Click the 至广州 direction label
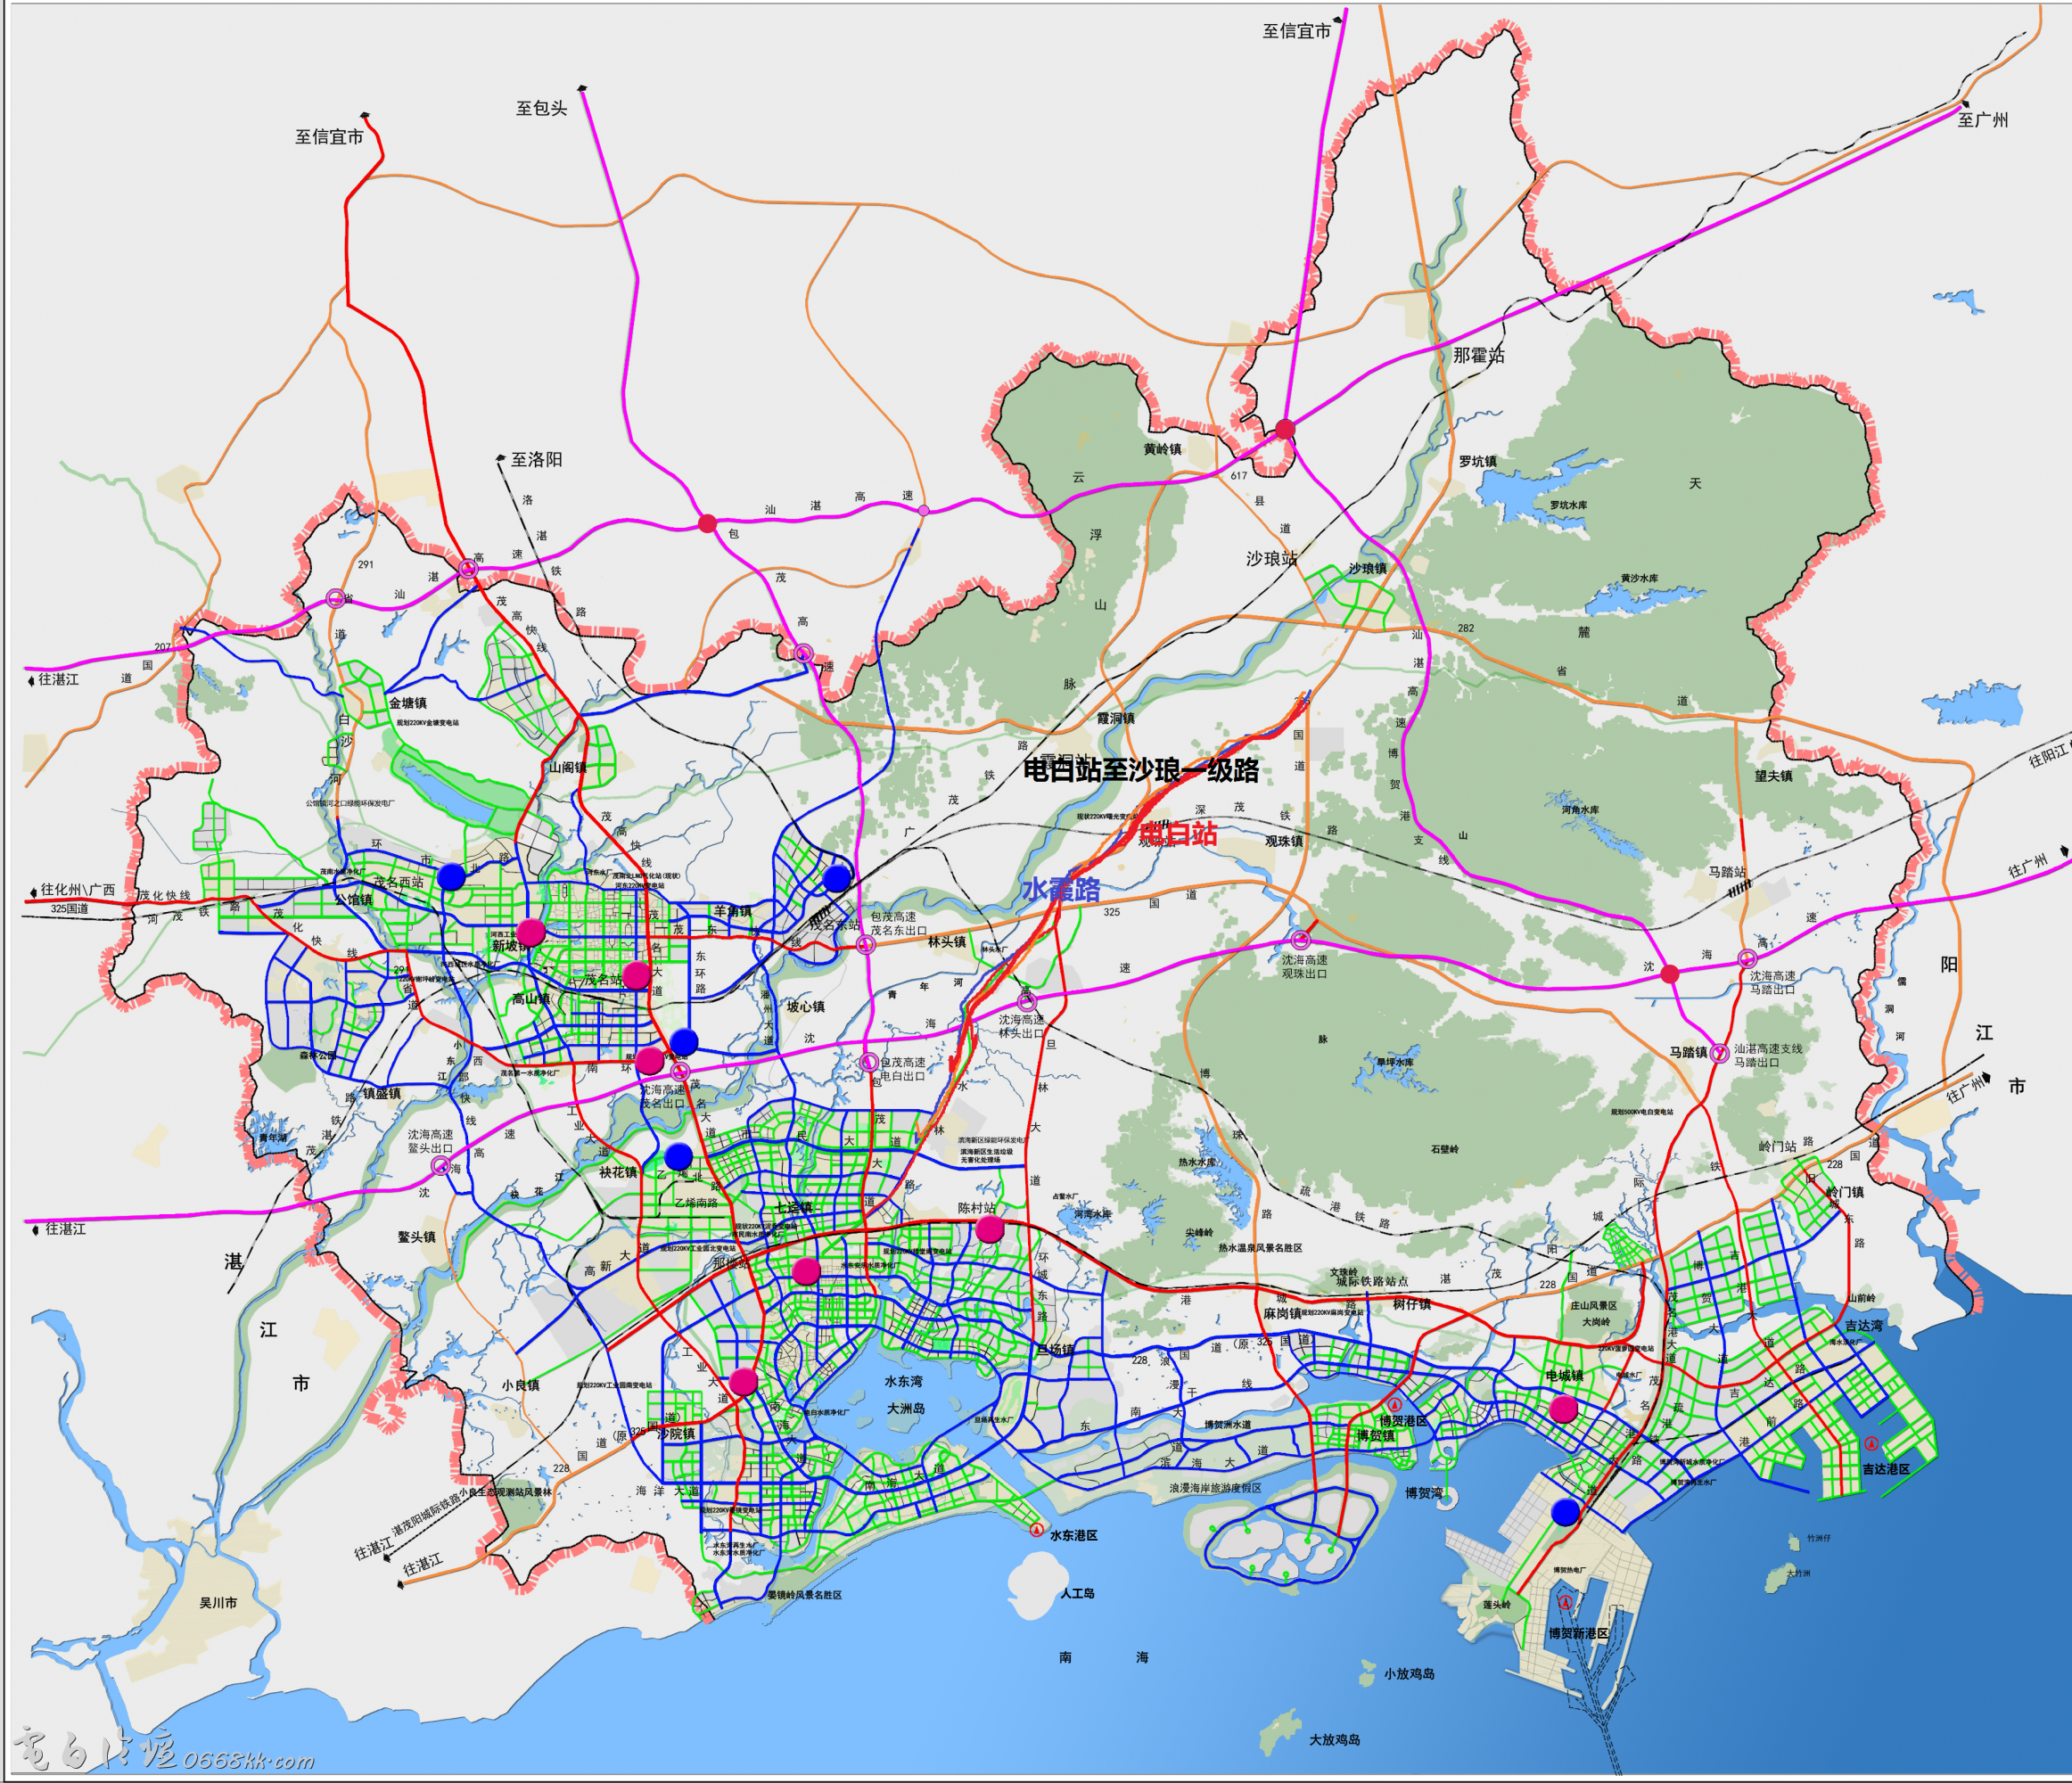Viewport: 2072px width, 1783px height. click(1982, 120)
